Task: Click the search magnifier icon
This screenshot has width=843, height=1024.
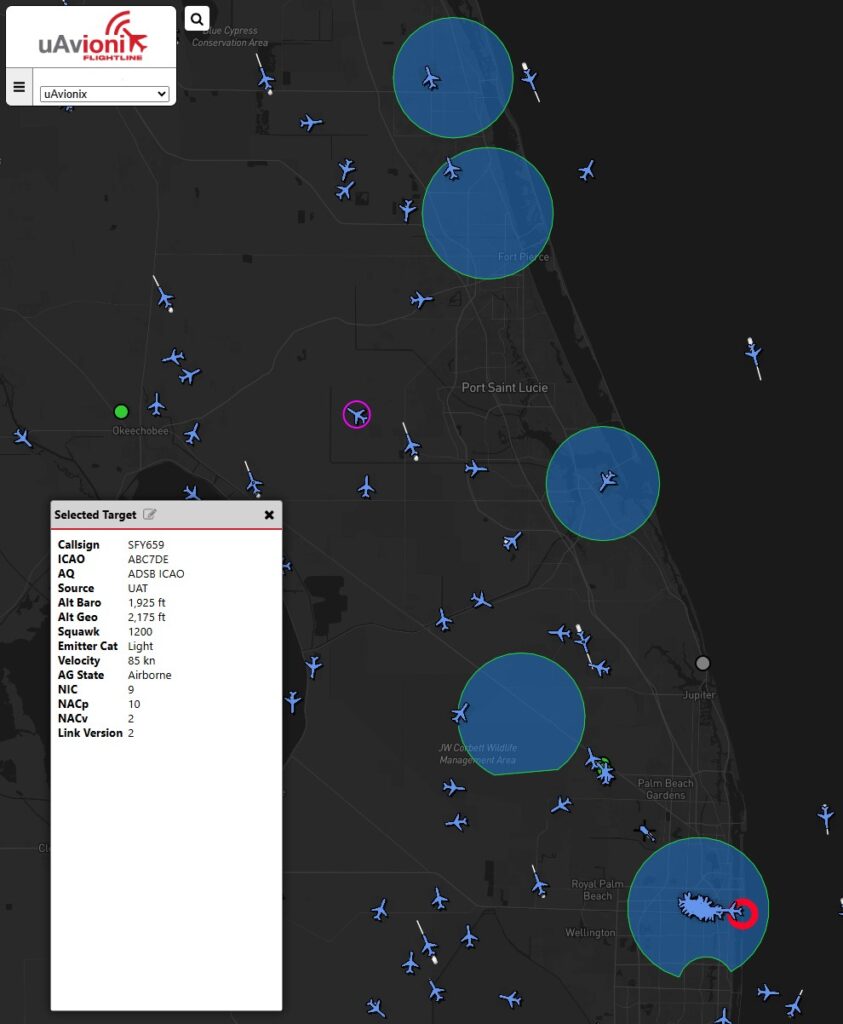Action: 197,18
